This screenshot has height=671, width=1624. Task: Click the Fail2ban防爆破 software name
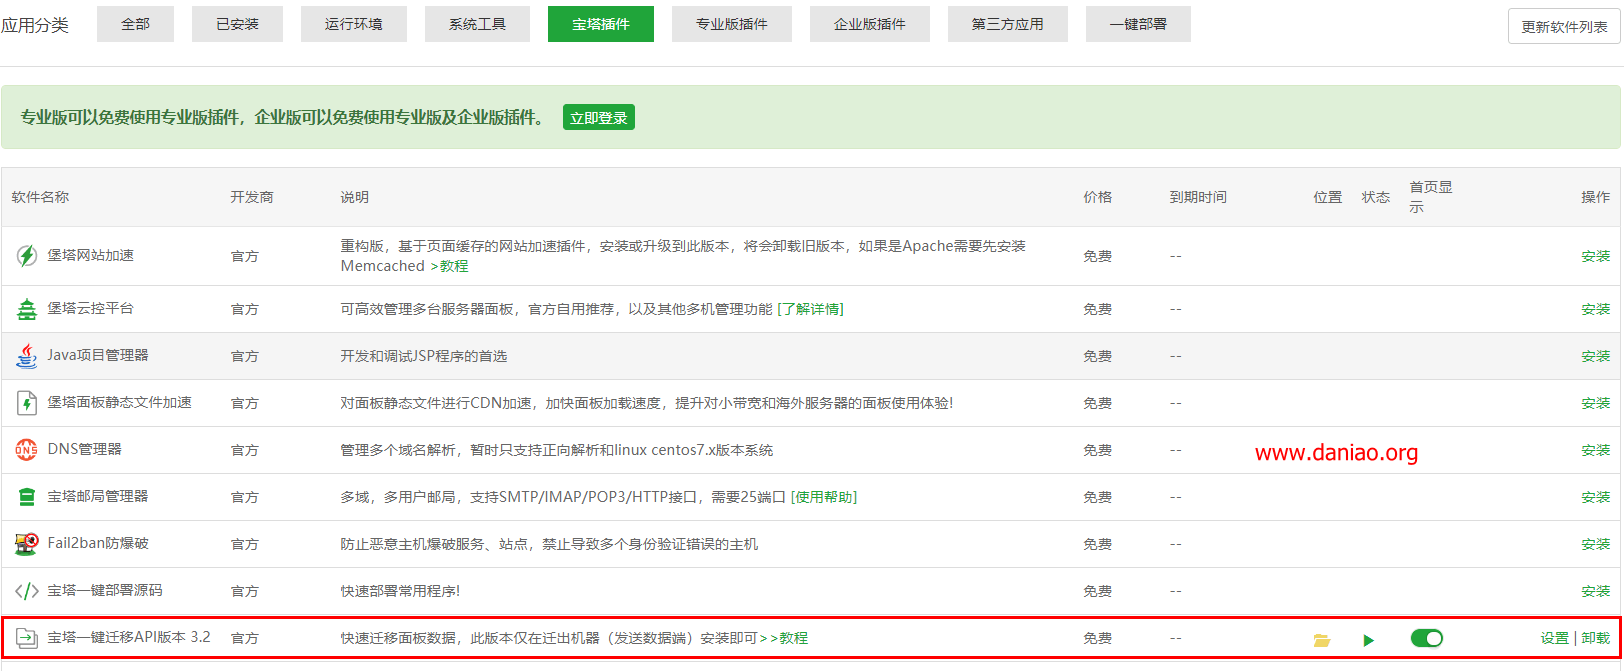pos(98,543)
